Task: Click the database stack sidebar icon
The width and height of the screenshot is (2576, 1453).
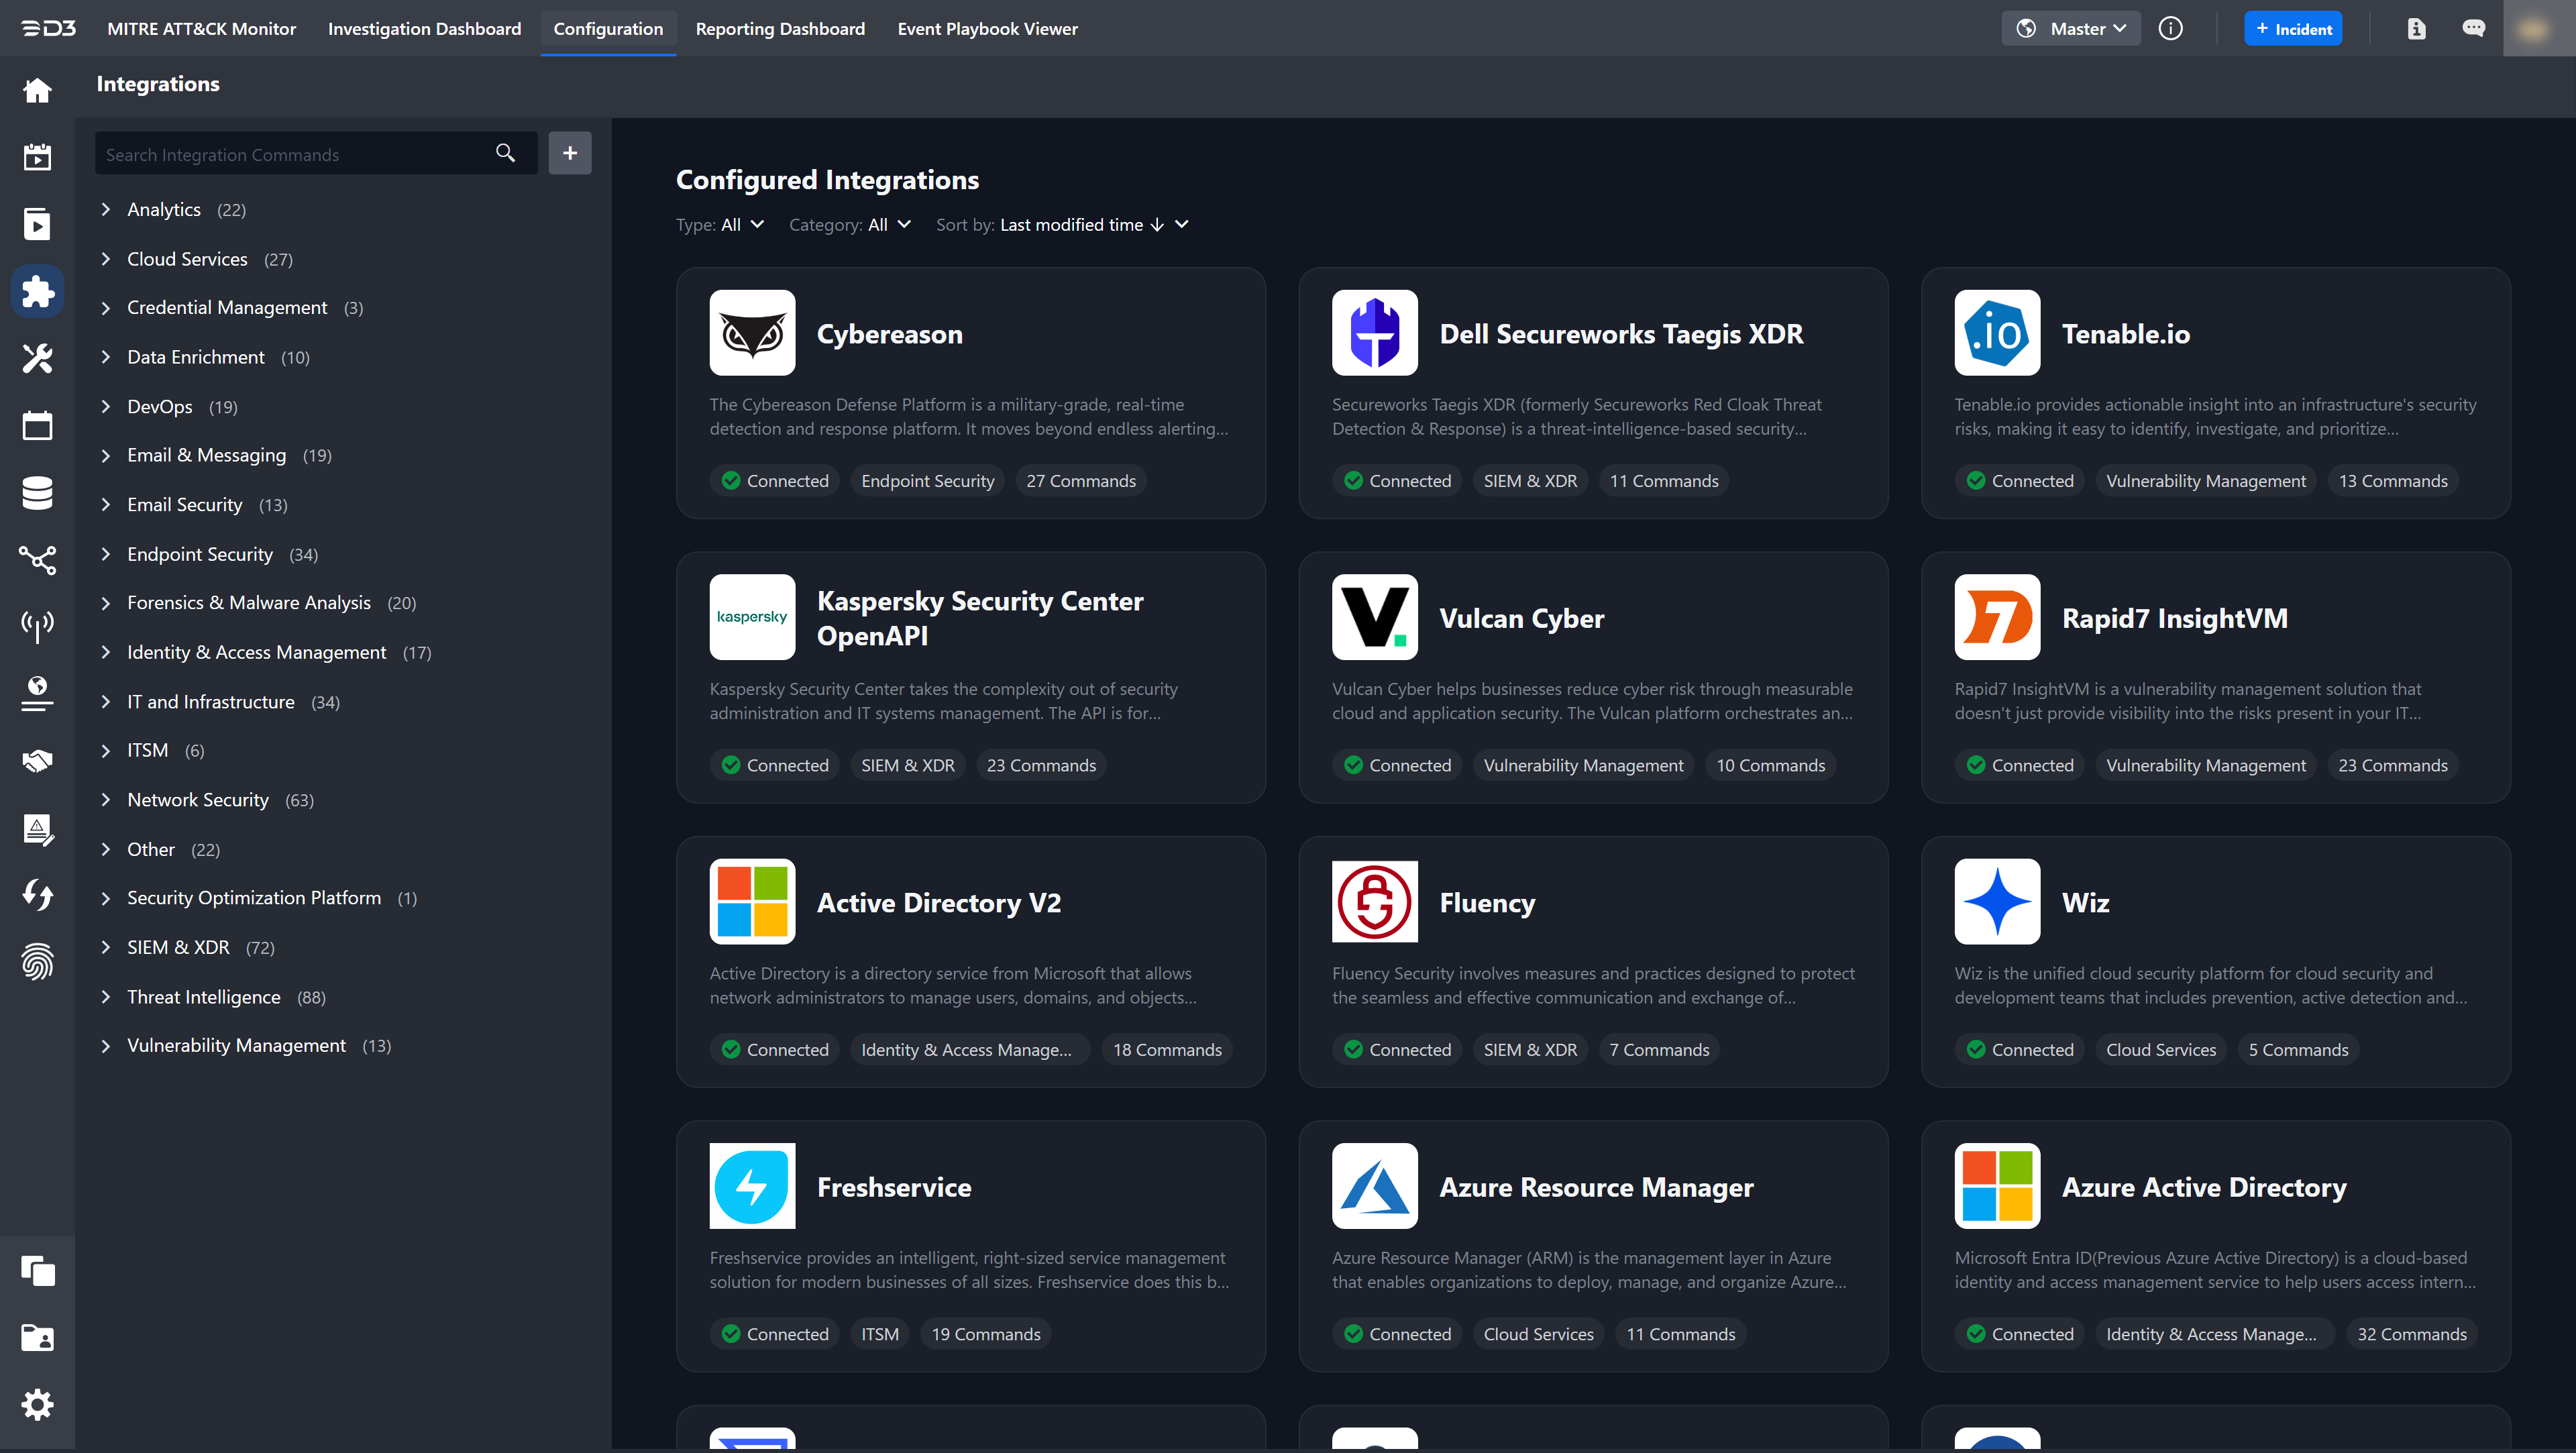Action: tap(37, 493)
